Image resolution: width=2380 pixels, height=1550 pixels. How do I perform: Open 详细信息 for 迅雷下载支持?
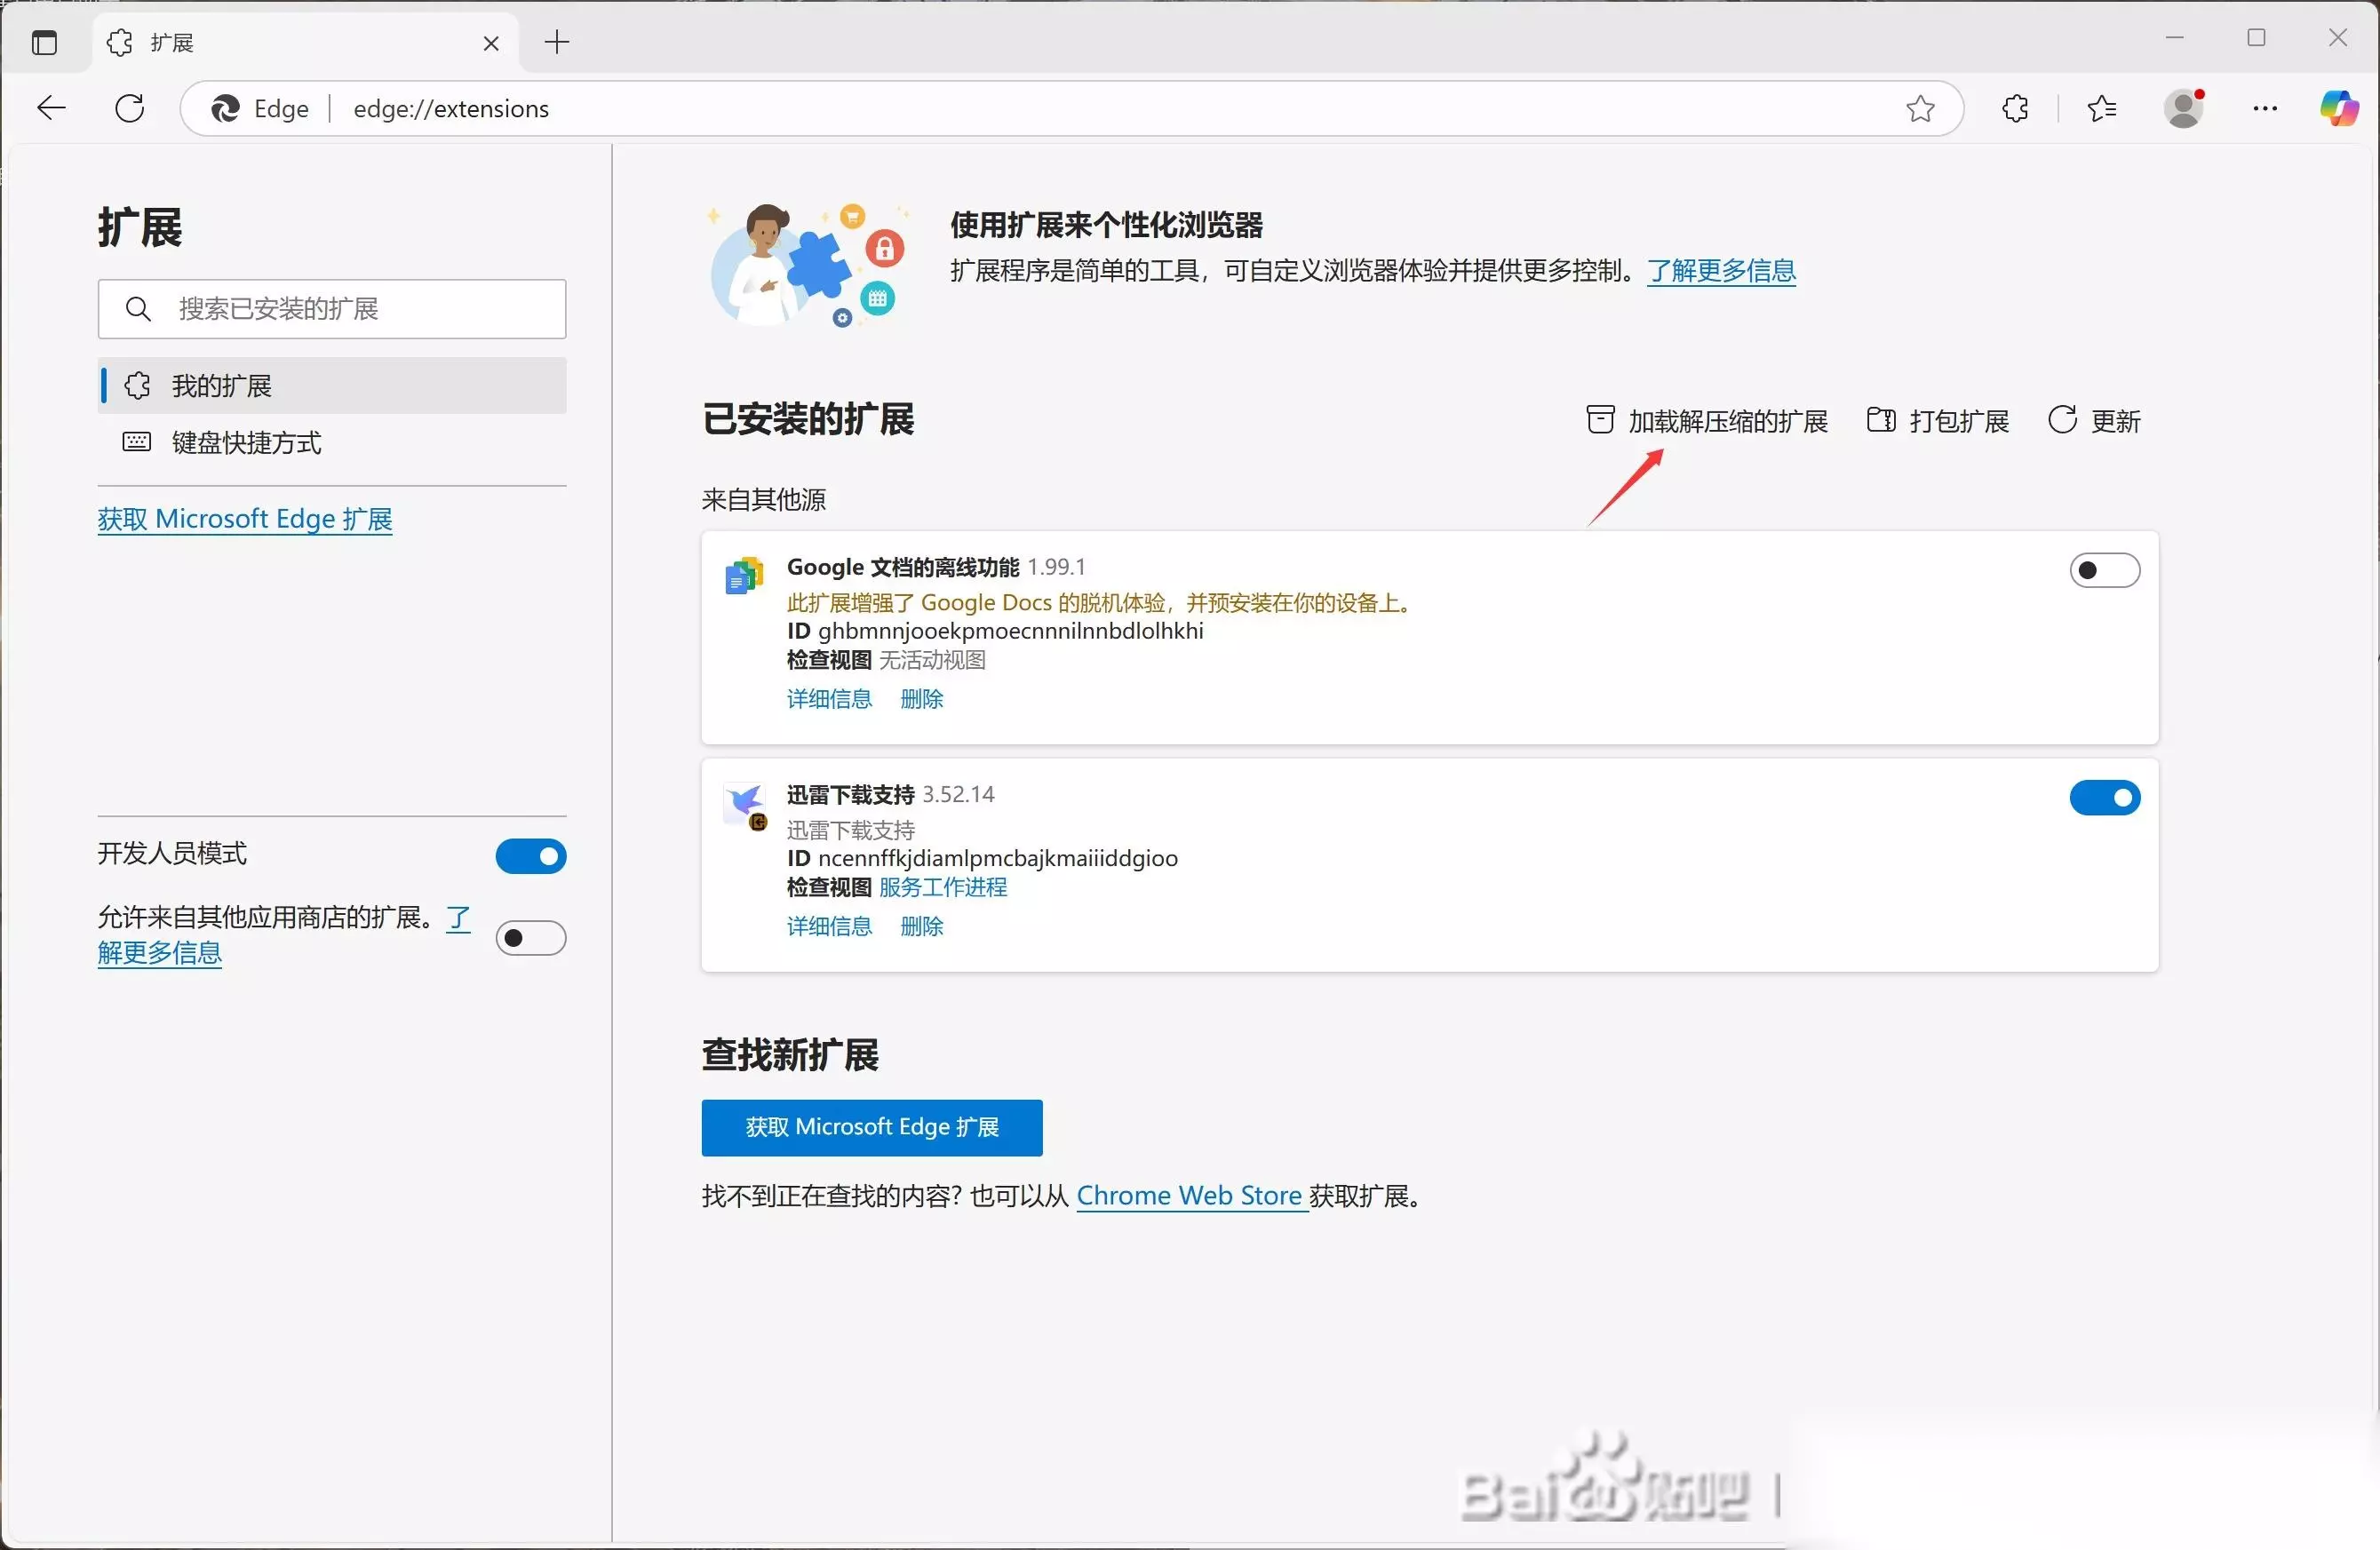point(829,927)
